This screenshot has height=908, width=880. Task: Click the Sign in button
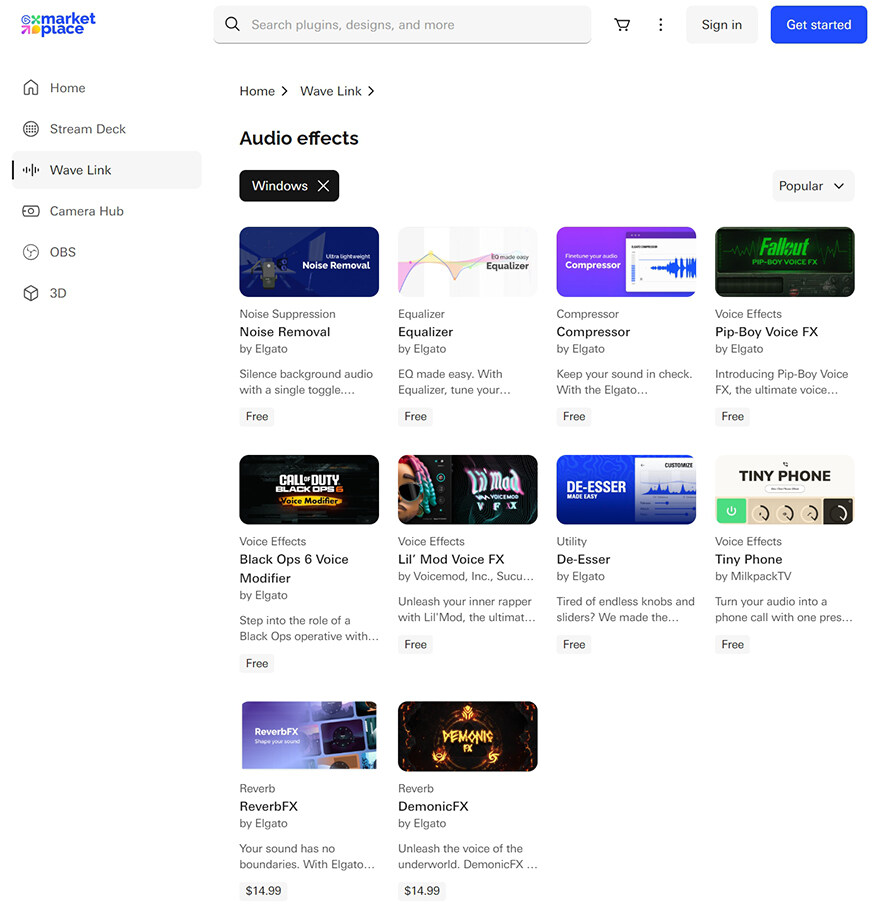(721, 24)
